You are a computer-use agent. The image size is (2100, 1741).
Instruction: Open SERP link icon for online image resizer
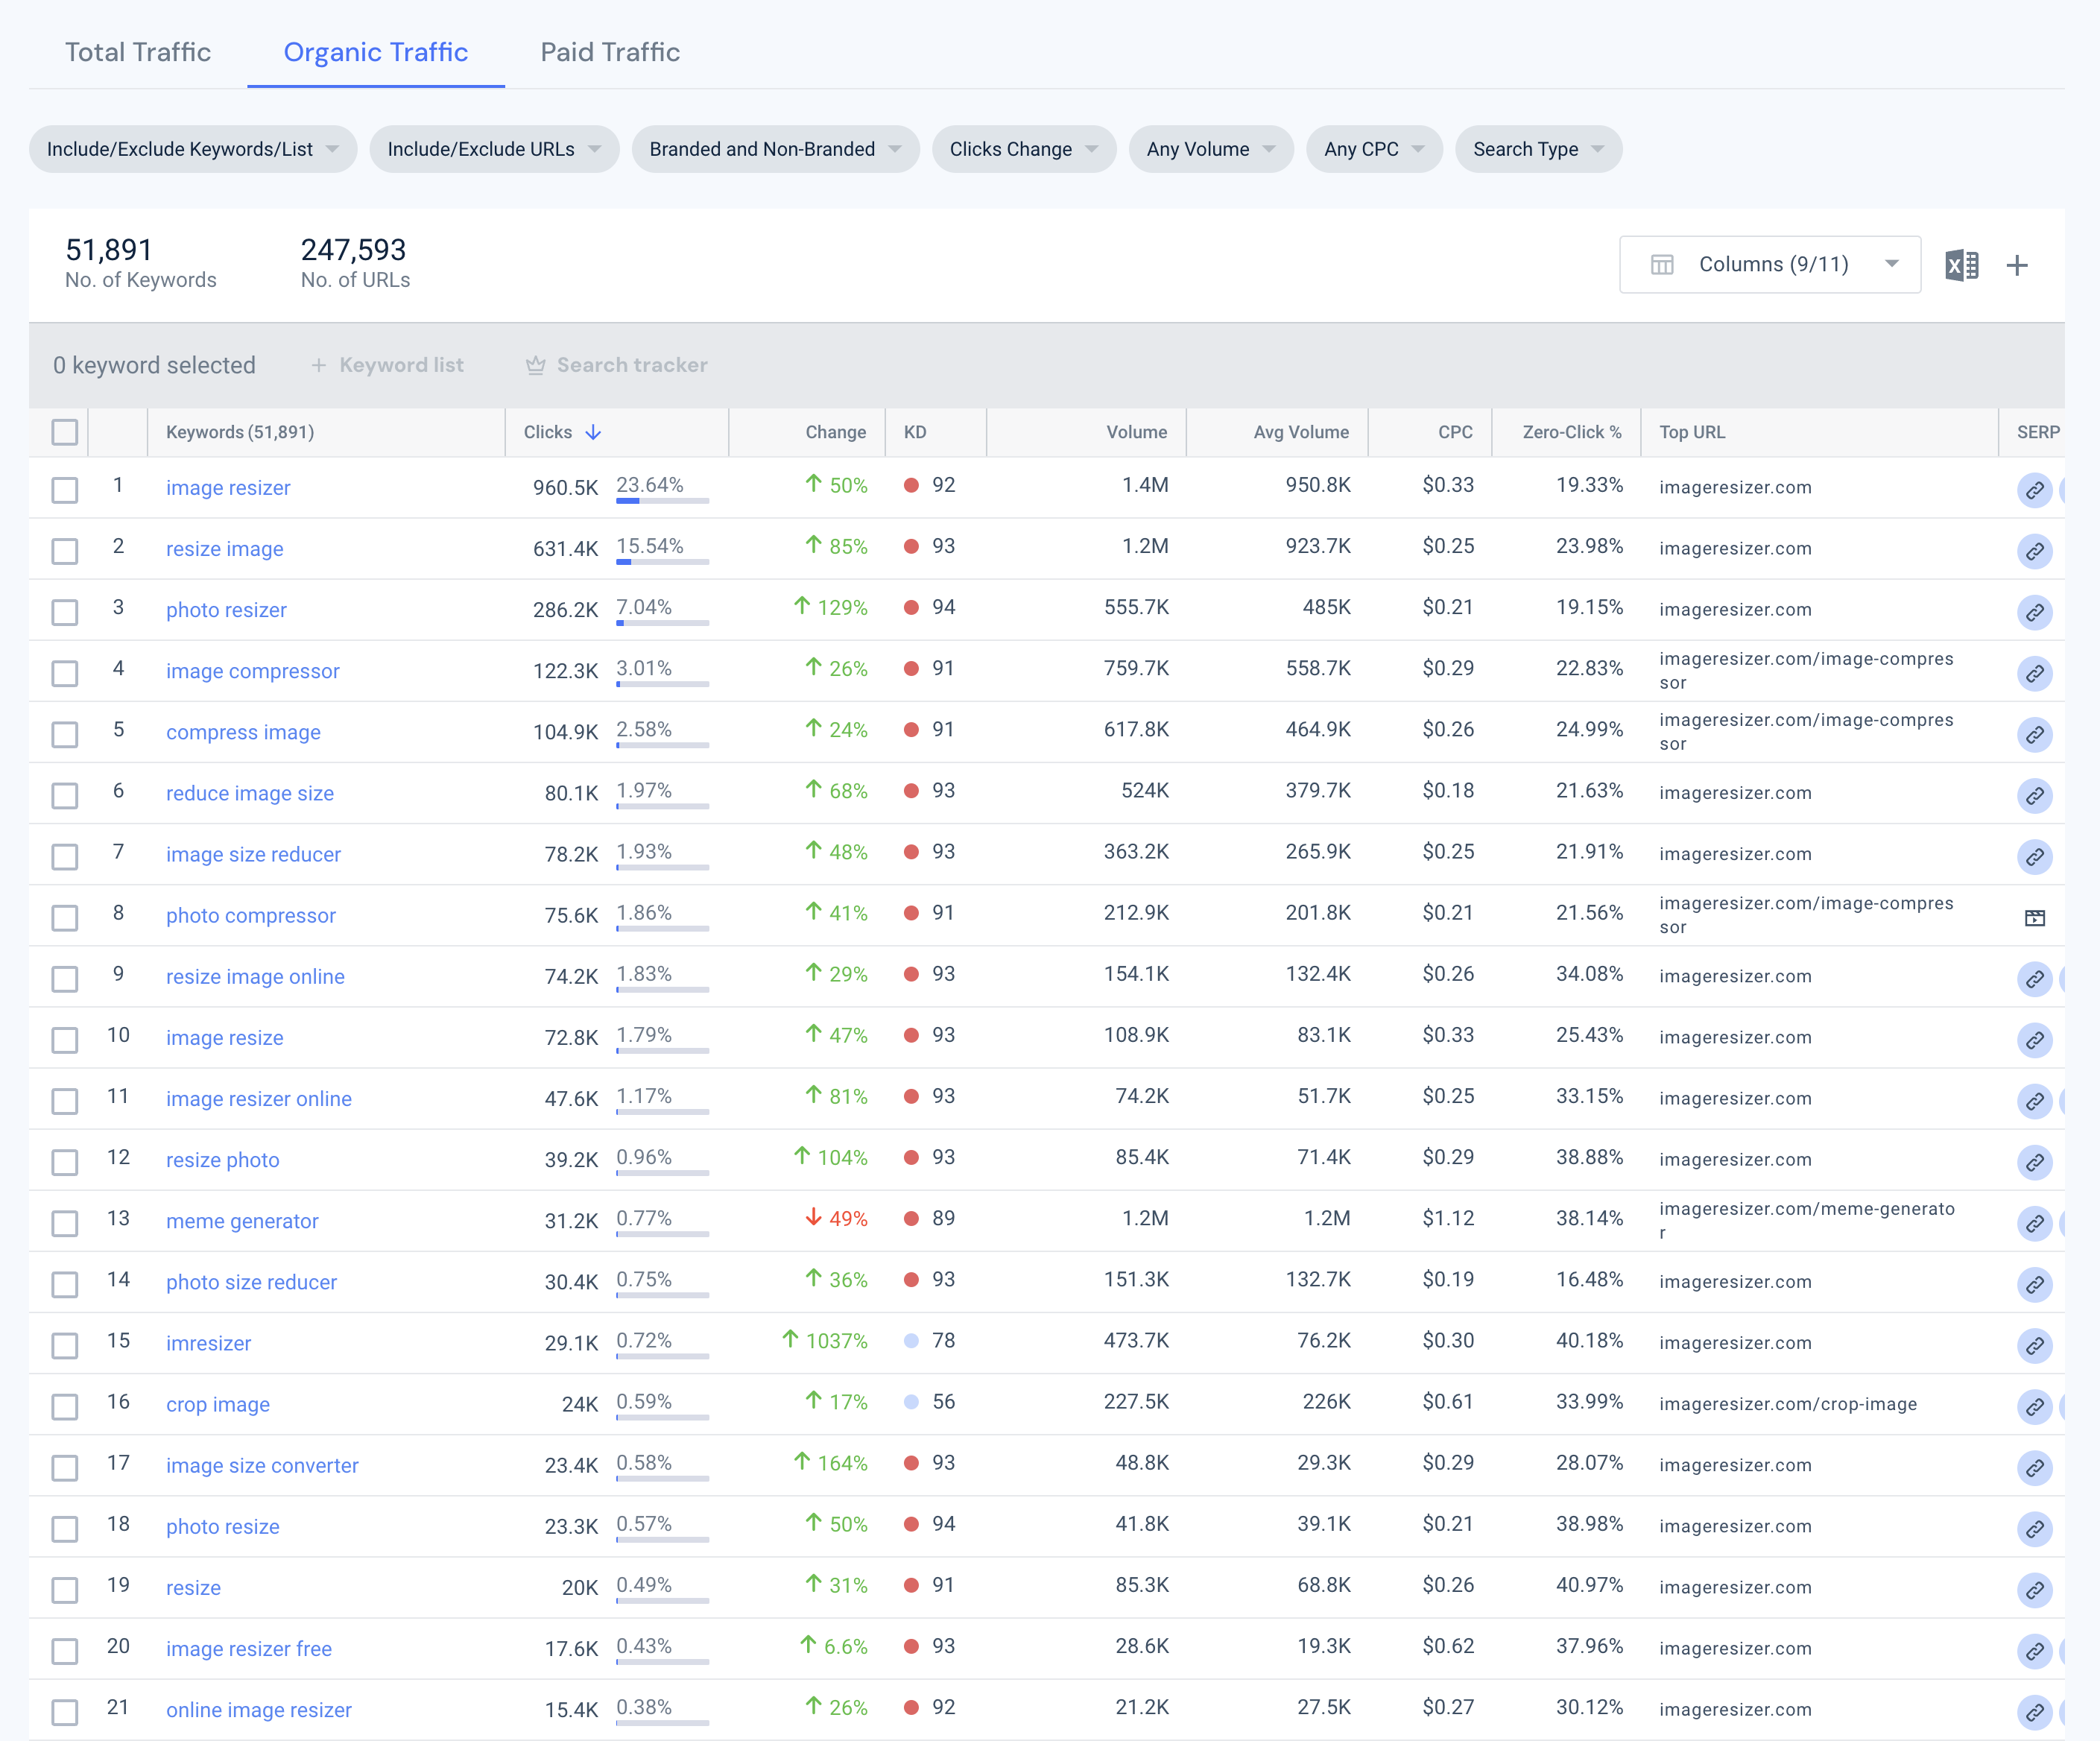pyautogui.click(x=2034, y=1712)
